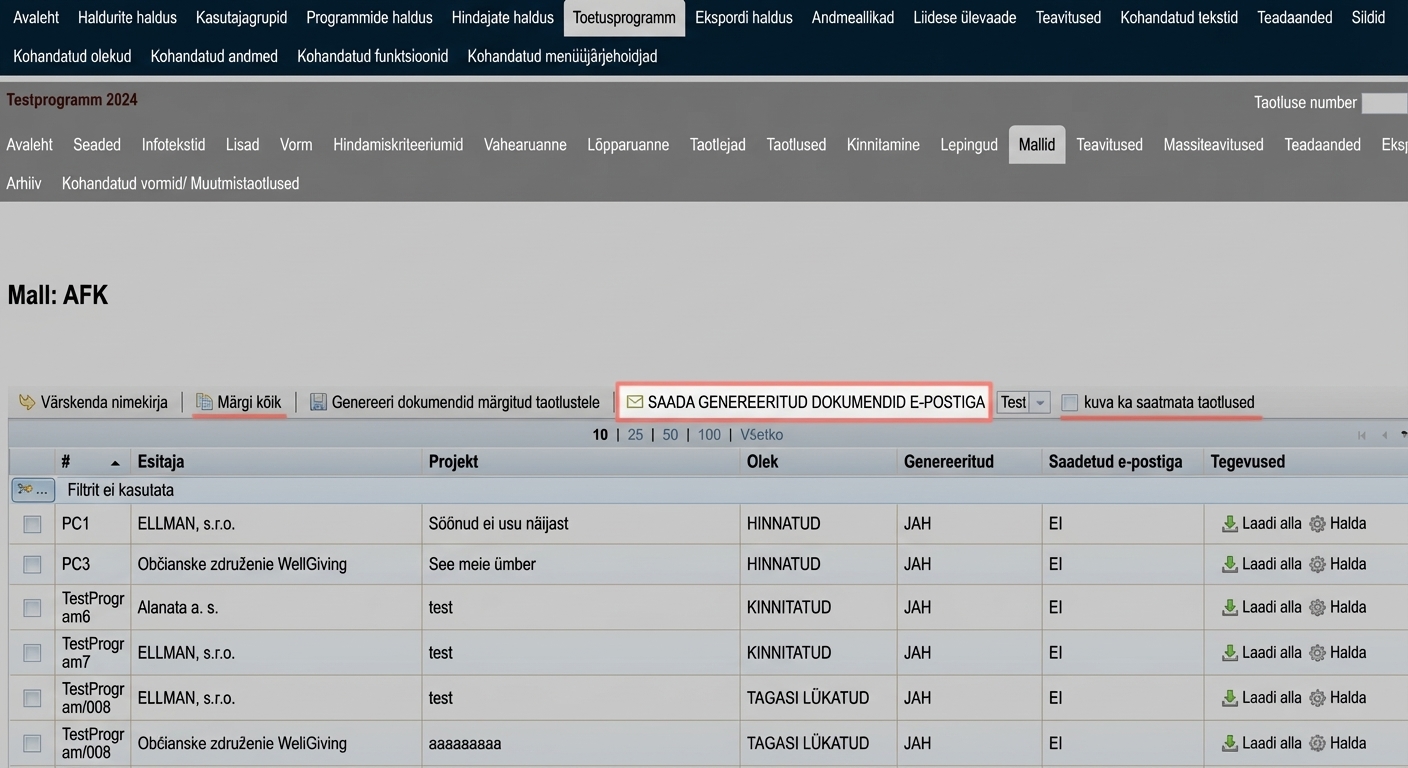This screenshot has height=768, width=1408.
Task: Click the TAGASI LÜKATUD status in aaaaaaaaa row
Action: click(808, 743)
